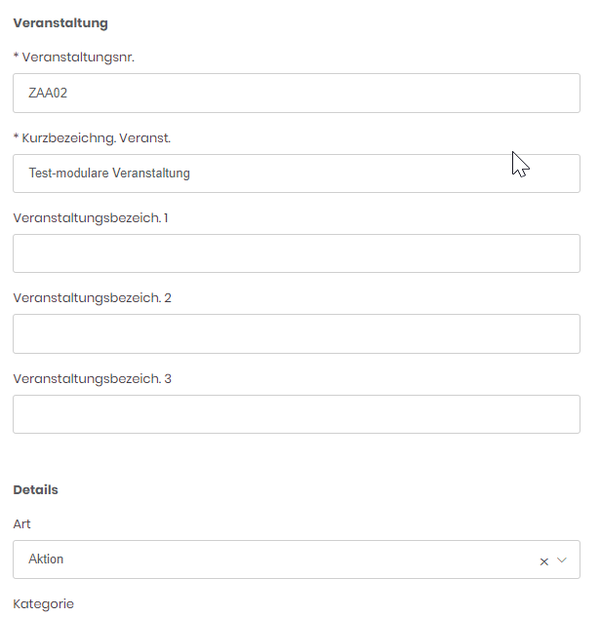Click the Details section heading
Image resolution: width=600 pixels, height=617 pixels.
point(35,490)
